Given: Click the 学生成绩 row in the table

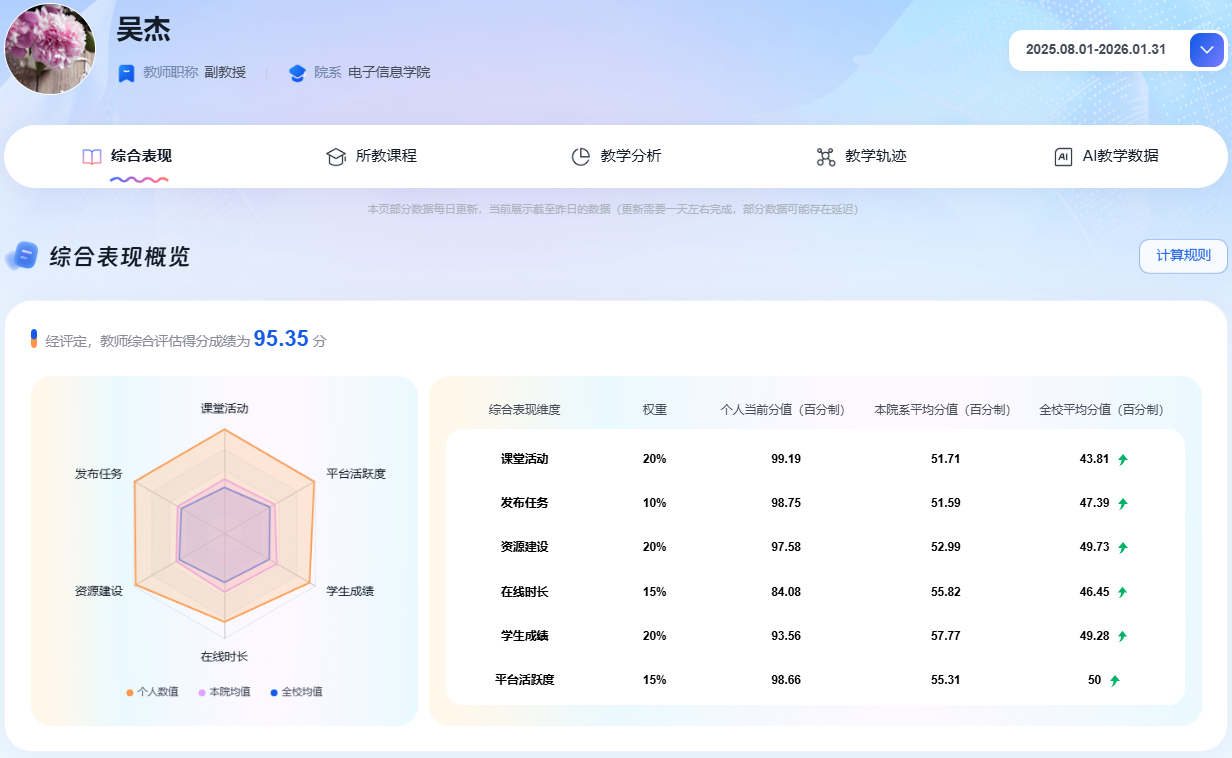Looking at the screenshot, I should click(x=815, y=636).
